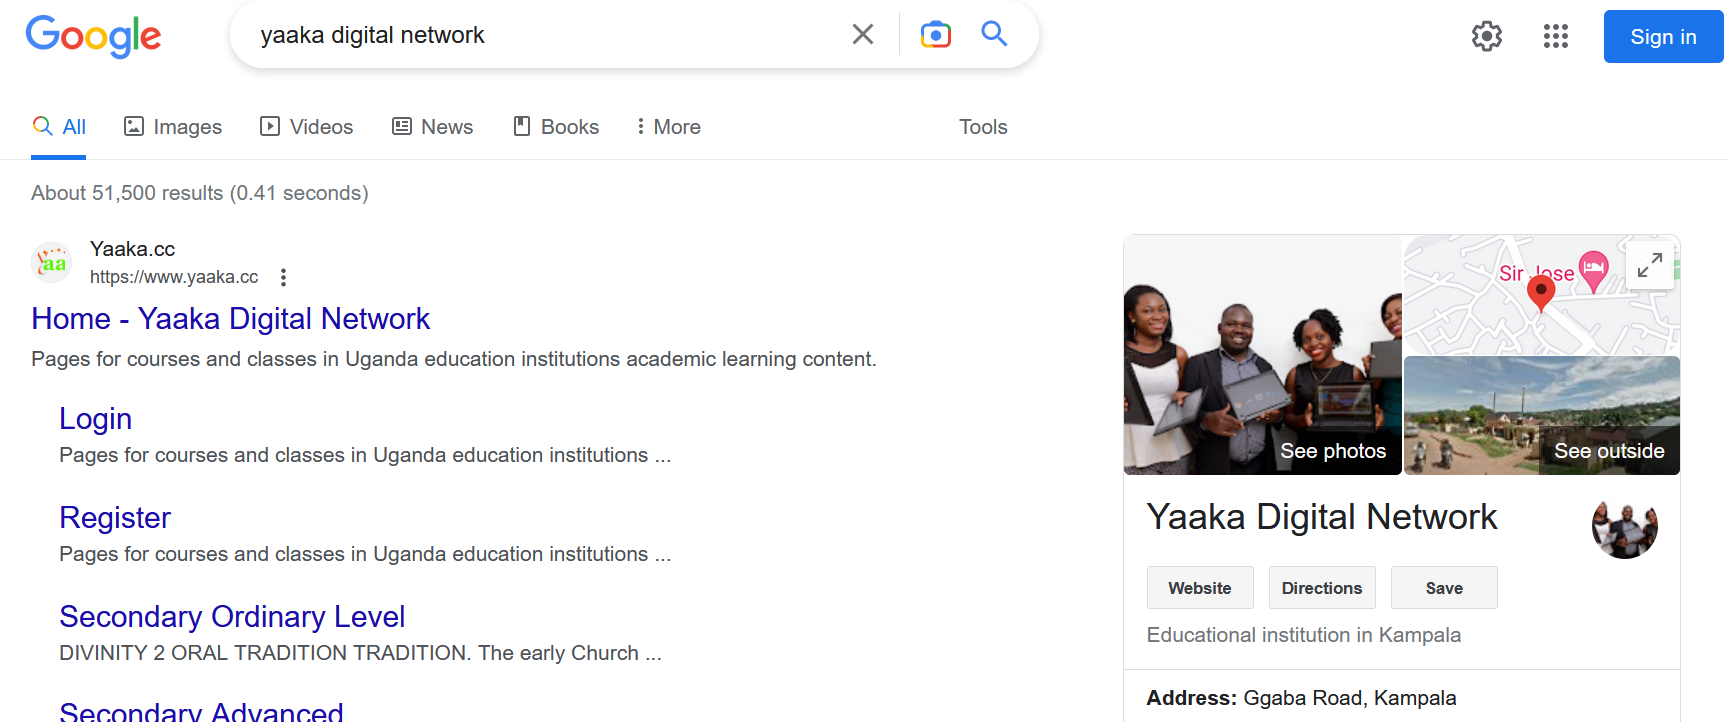Open the Tools filter options
This screenshot has width=1728, height=722.
point(982,127)
